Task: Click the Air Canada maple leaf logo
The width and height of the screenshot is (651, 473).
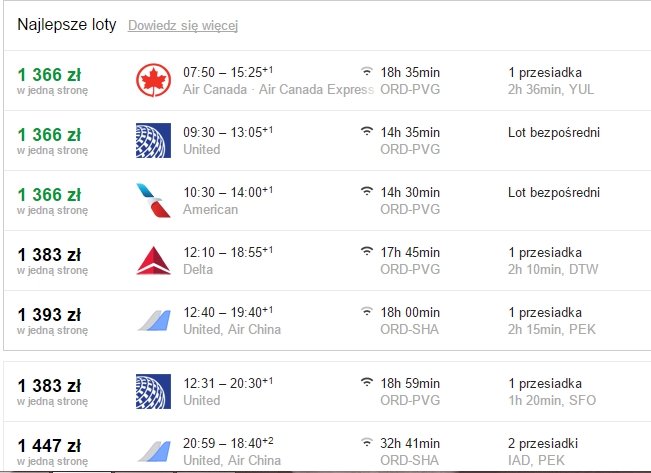Action: tap(153, 80)
